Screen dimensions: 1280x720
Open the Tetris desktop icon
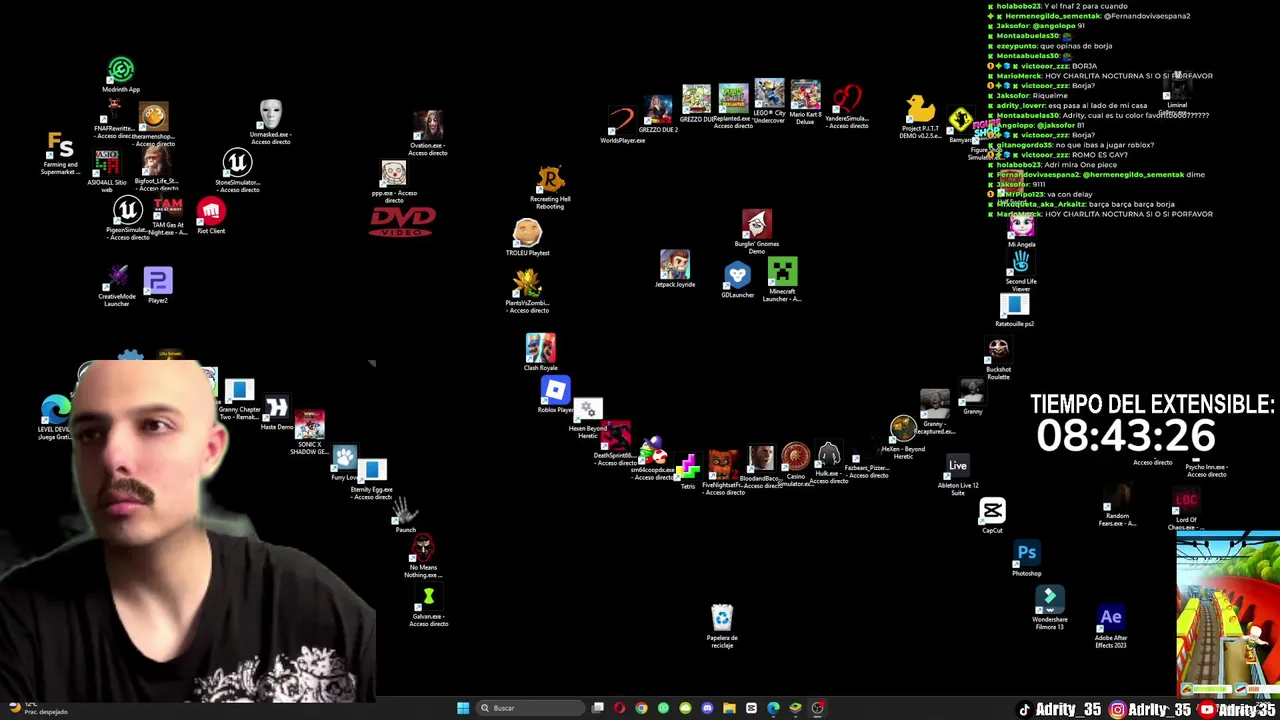click(688, 467)
